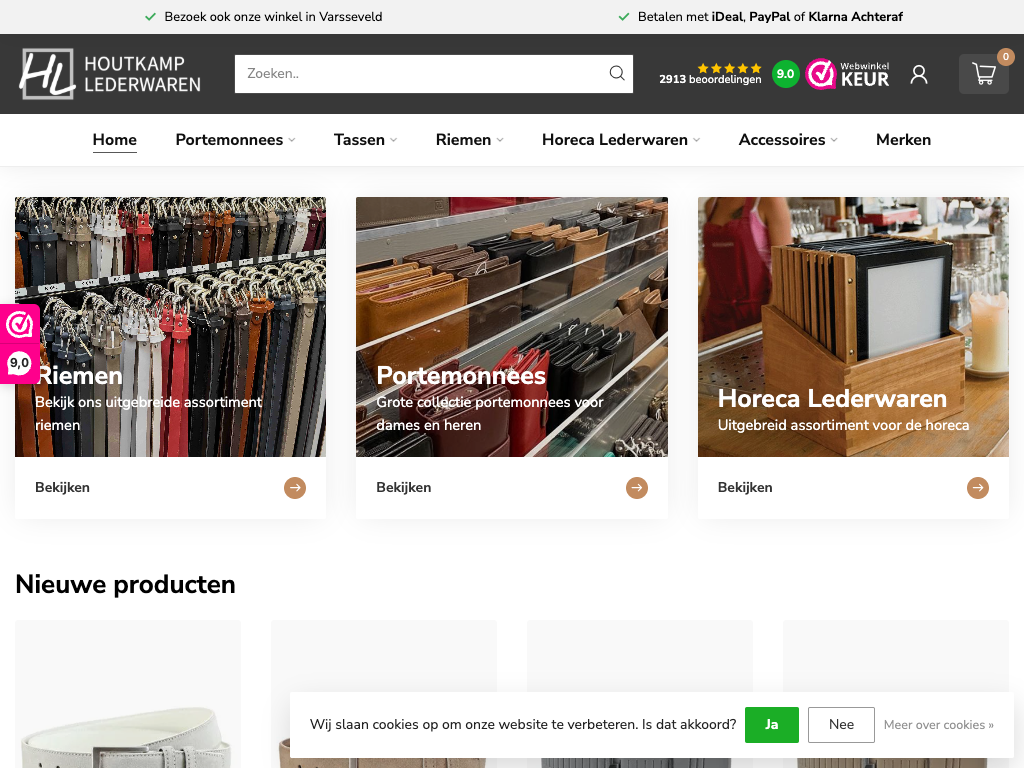Click the arrow icon on Riemen card
Screen dimensions: 1024x768
(x=295, y=488)
